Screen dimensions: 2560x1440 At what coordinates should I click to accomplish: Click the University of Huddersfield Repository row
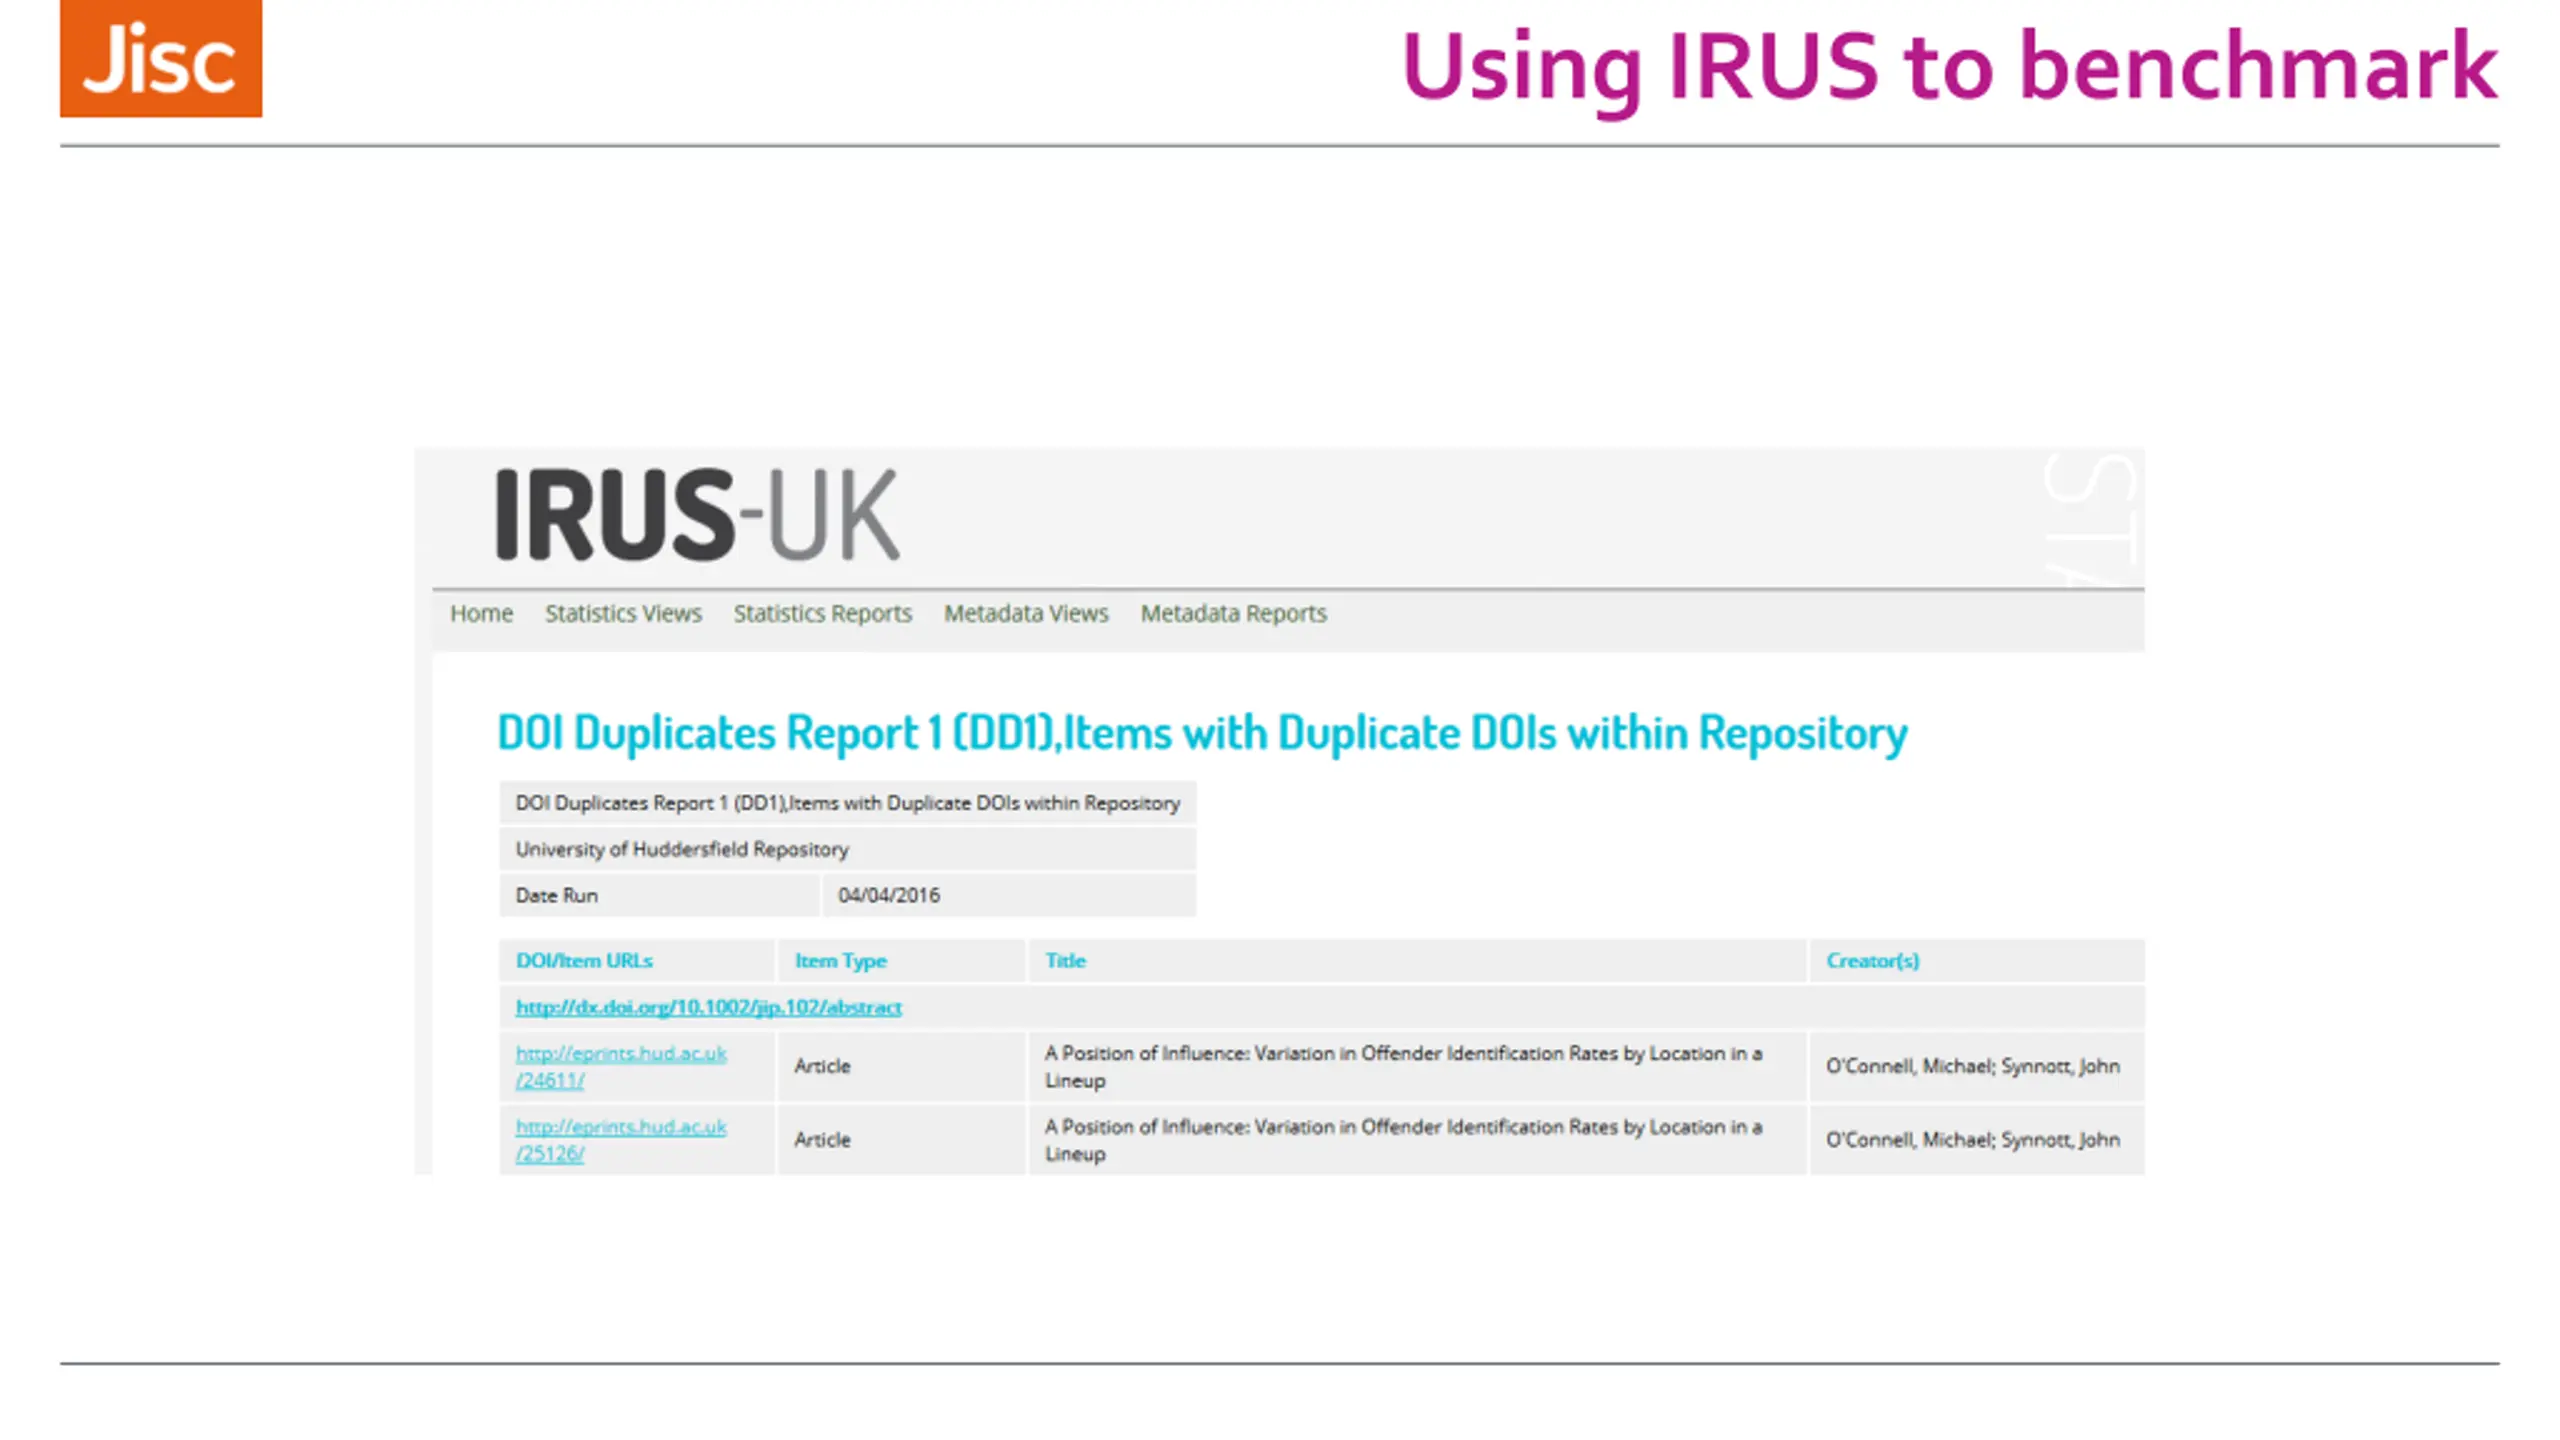click(847, 849)
